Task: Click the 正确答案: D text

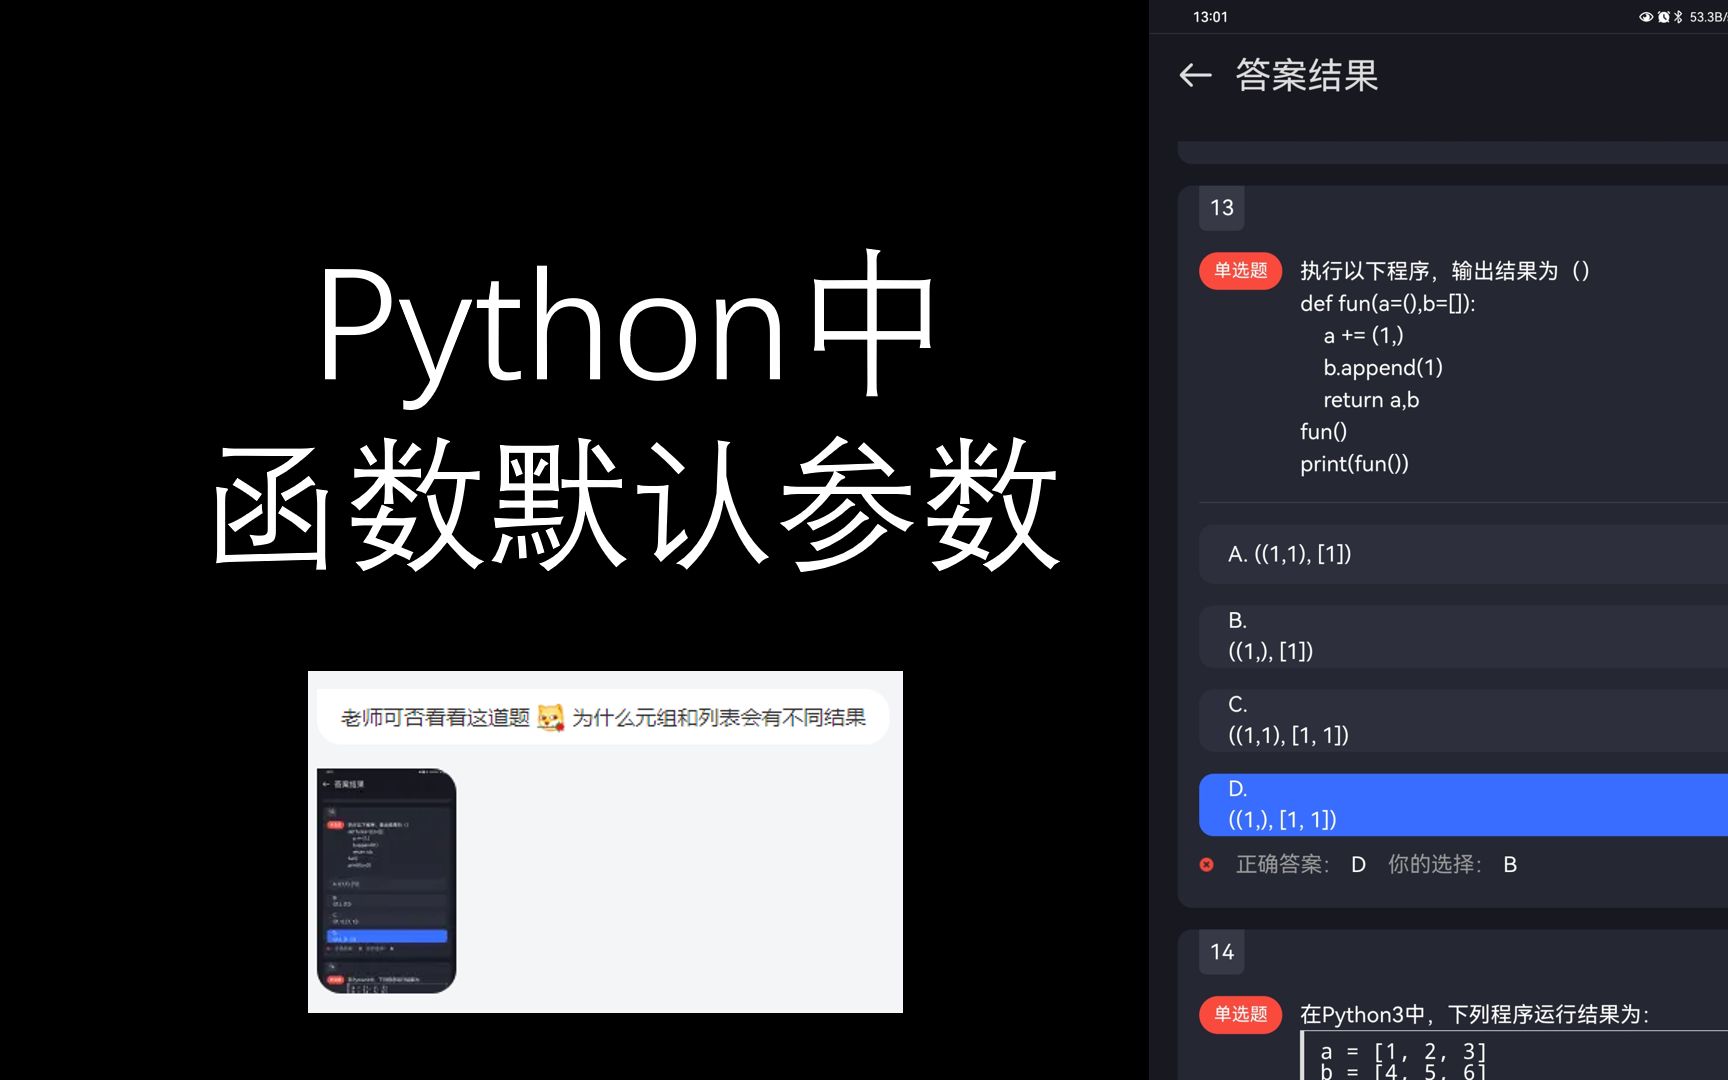Action: point(1301,864)
